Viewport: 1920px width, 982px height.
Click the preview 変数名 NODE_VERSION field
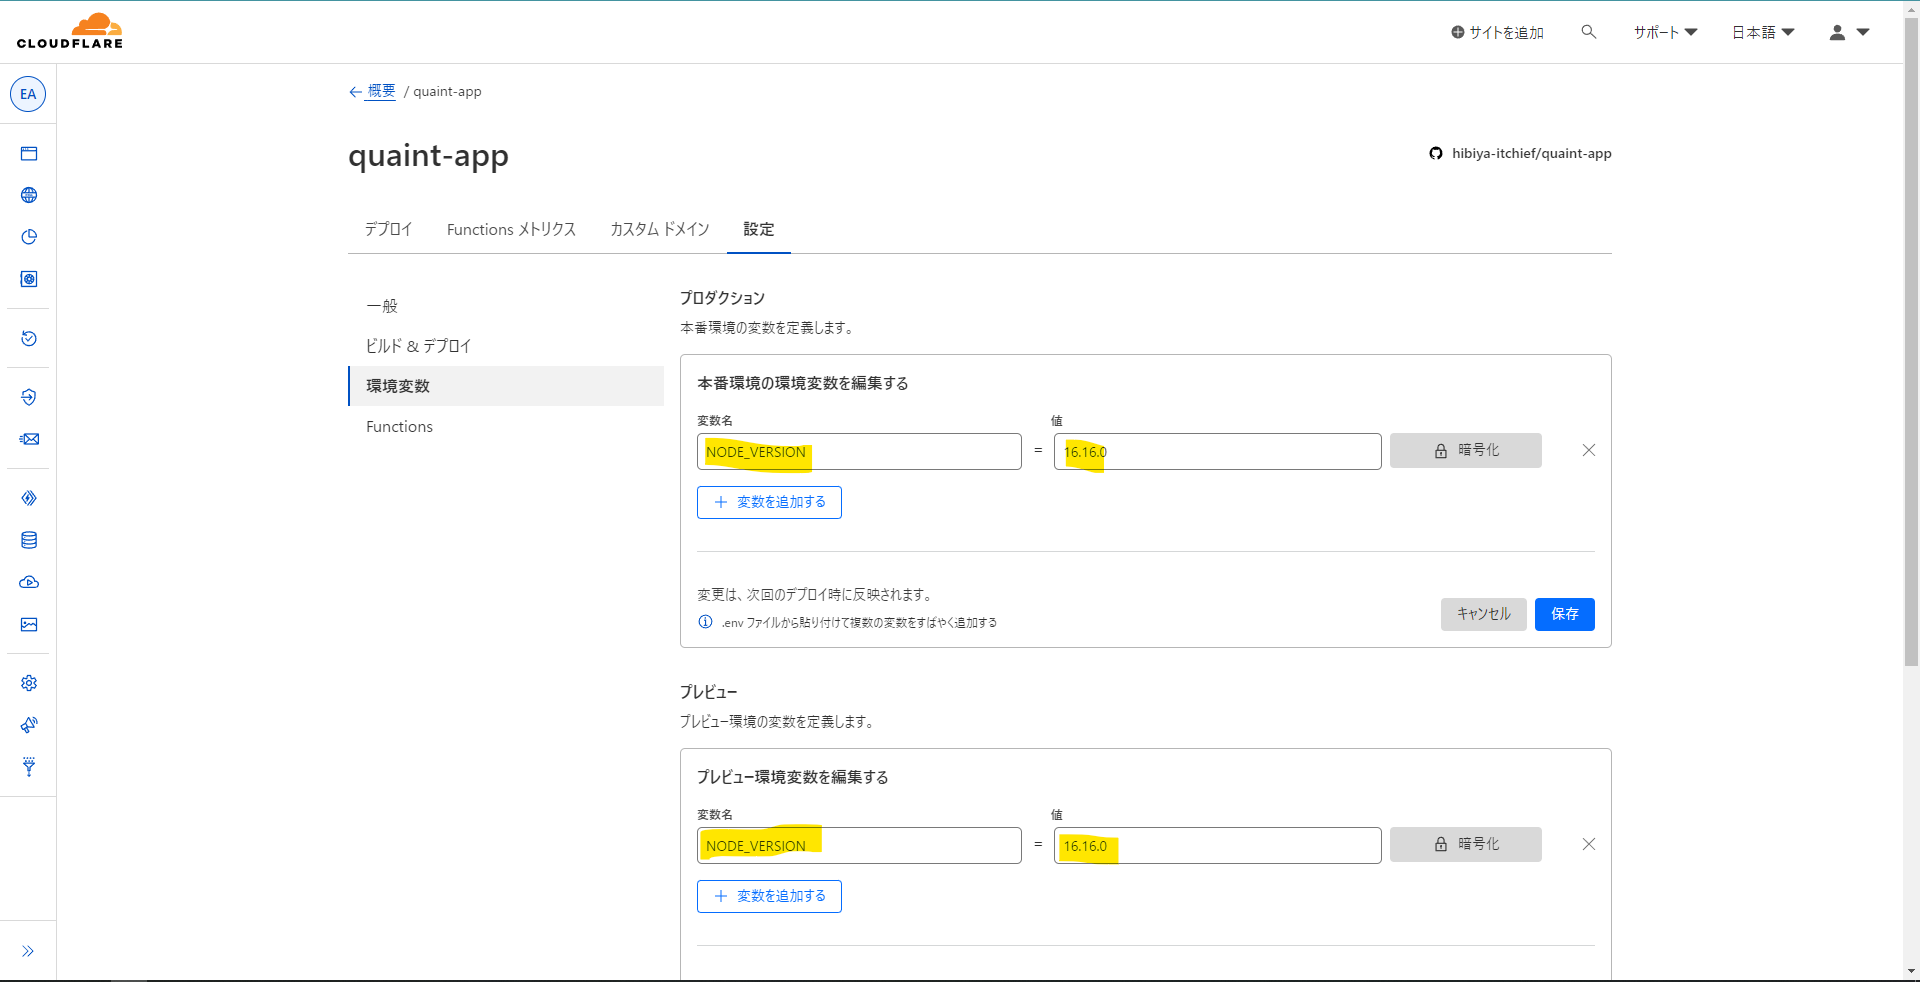pyautogui.click(x=859, y=845)
